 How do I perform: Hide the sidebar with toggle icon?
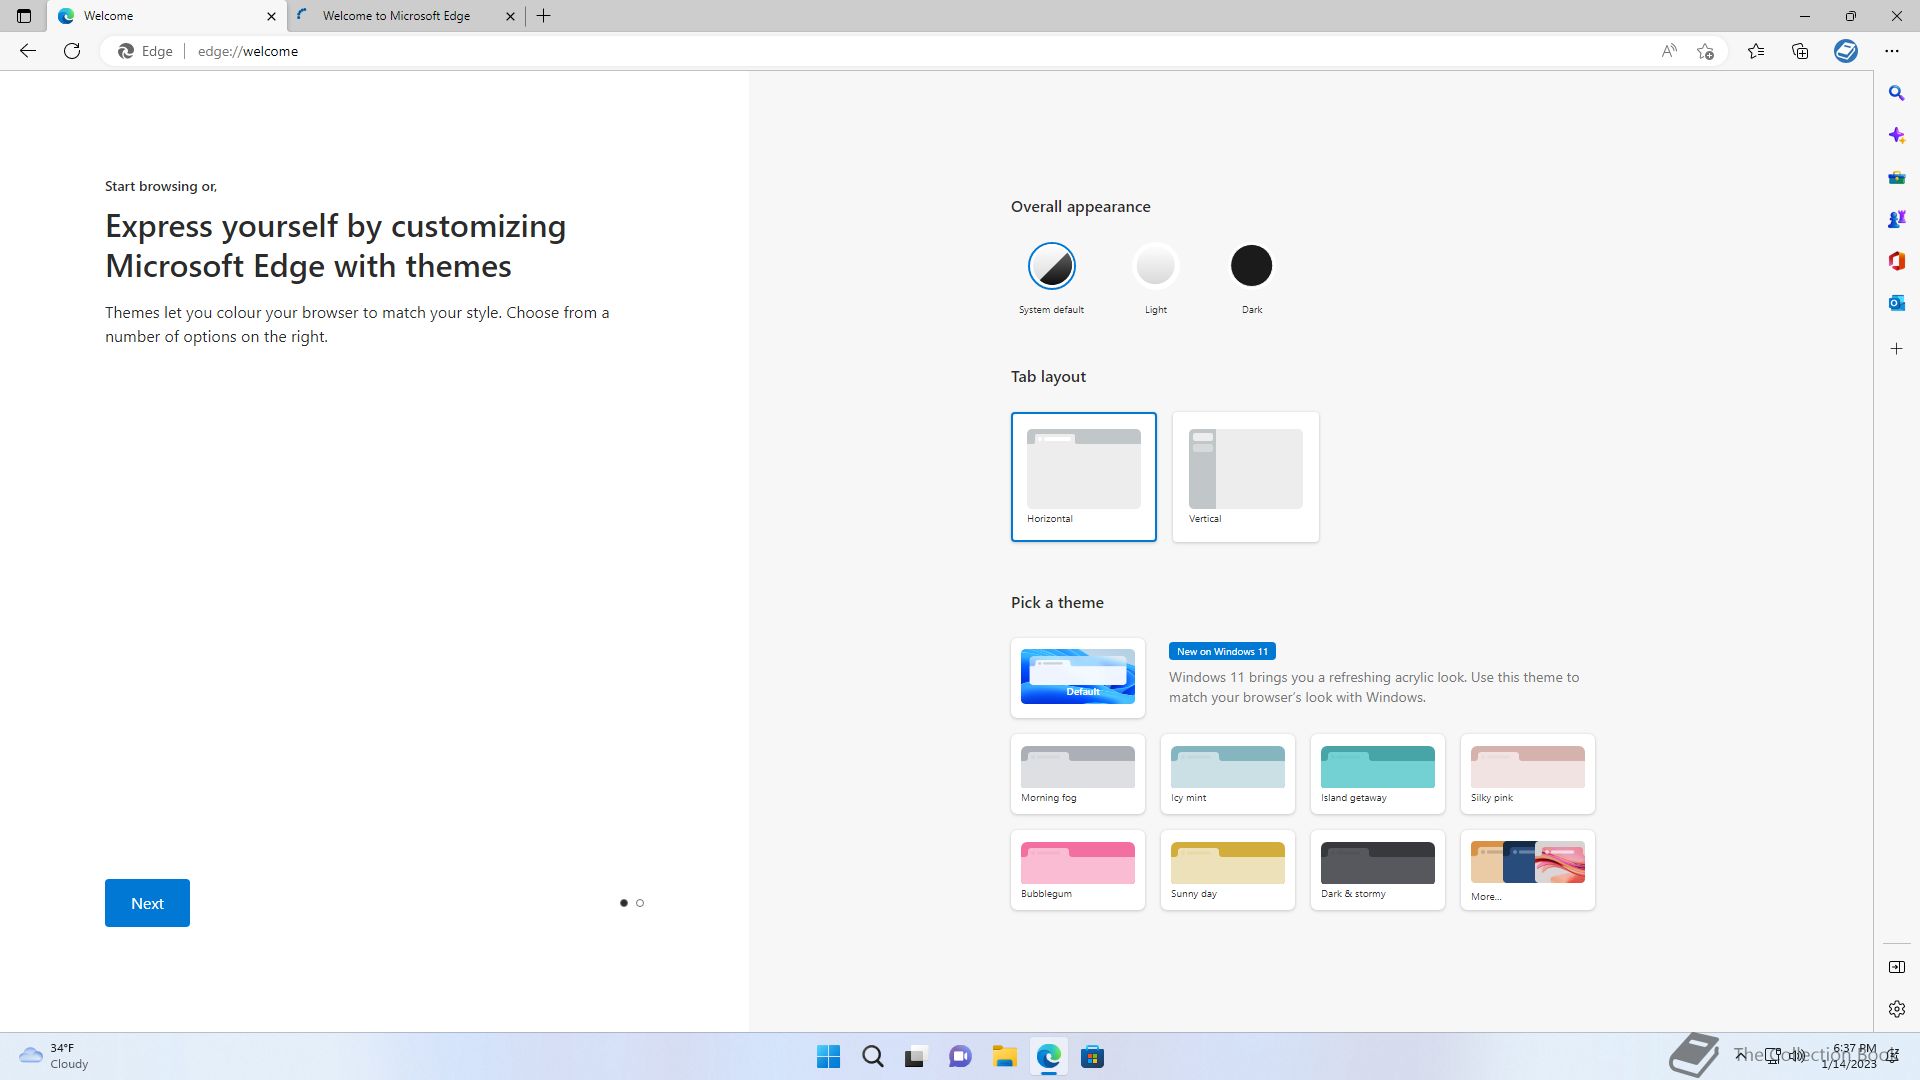point(1897,967)
